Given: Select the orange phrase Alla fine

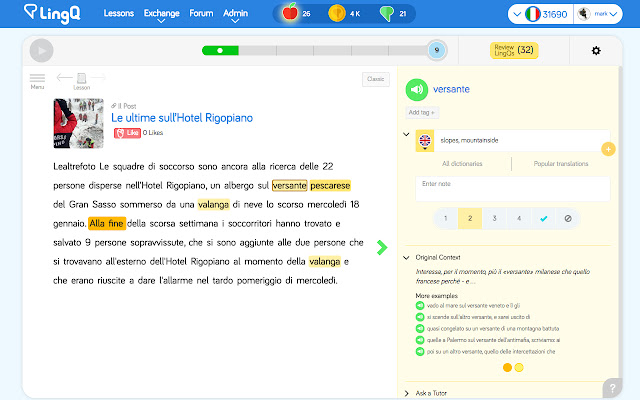Looking at the screenshot, I should [107, 223].
